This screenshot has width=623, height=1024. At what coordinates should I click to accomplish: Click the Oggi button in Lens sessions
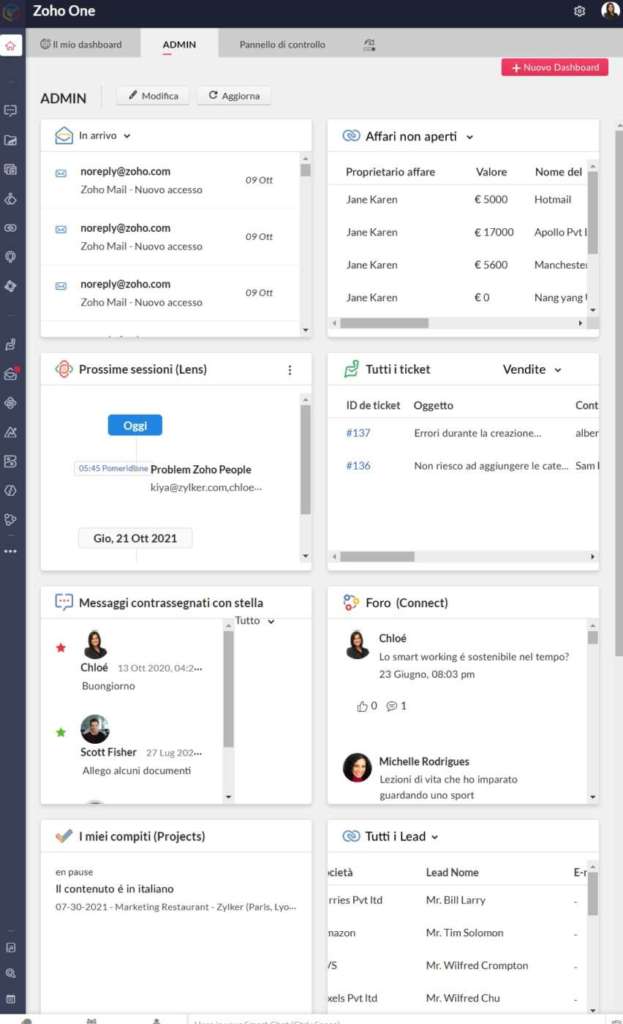135,425
